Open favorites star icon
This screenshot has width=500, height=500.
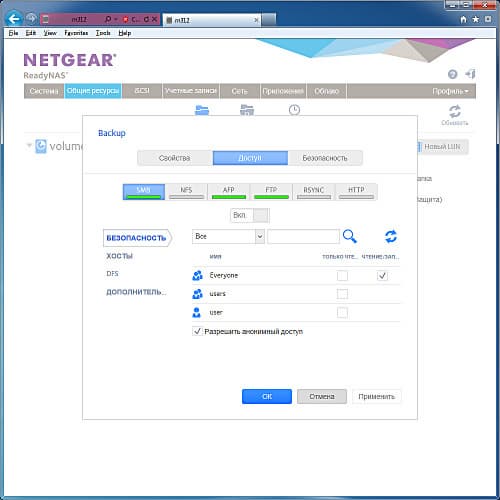pyautogui.click(x=476, y=19)
